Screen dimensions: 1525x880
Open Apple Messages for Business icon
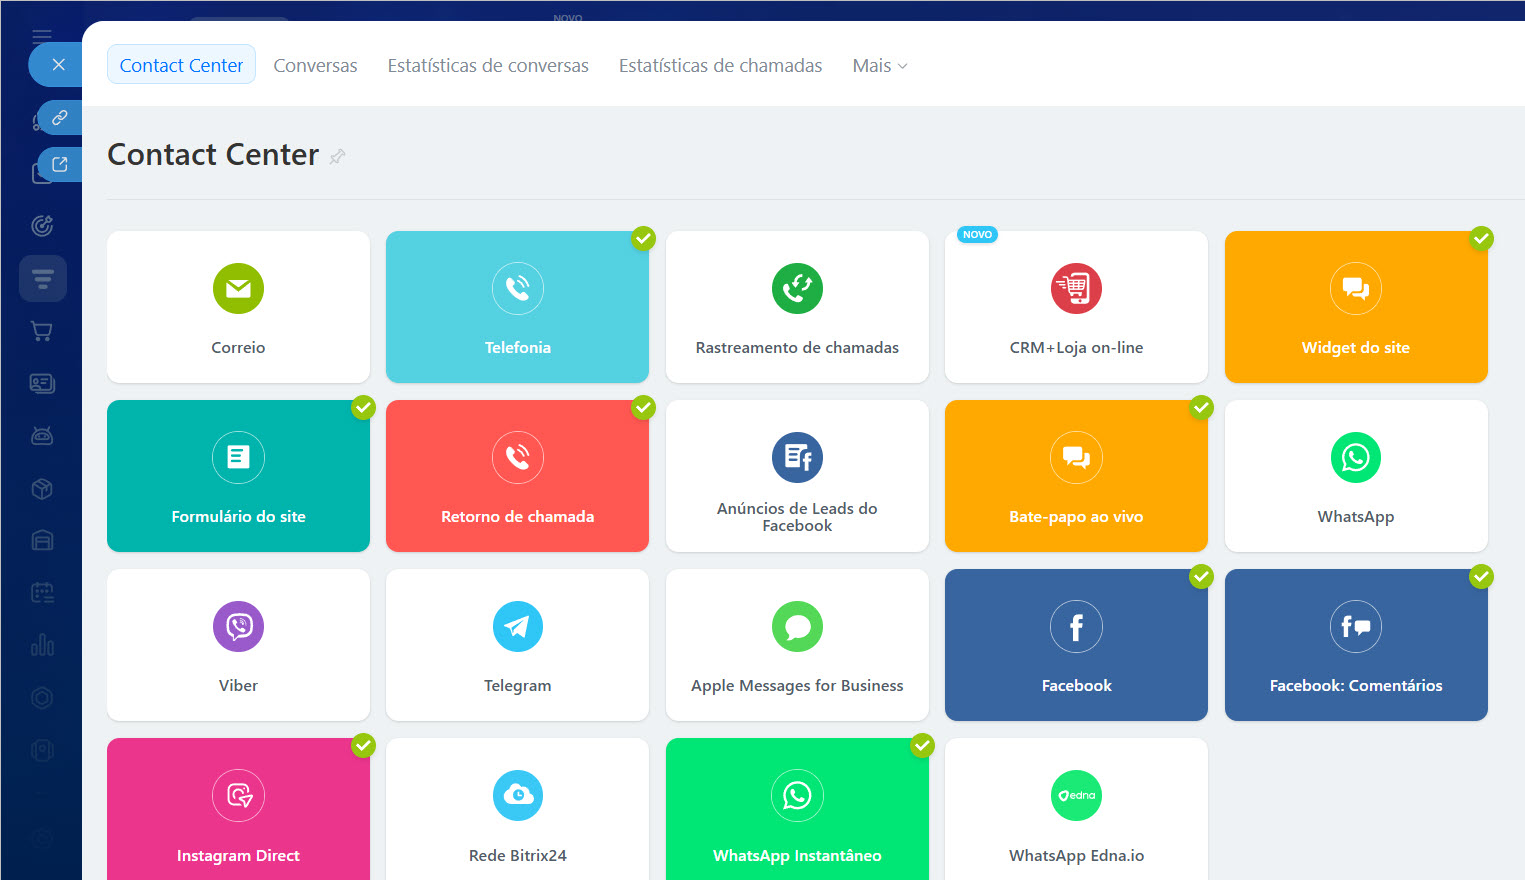797,627
